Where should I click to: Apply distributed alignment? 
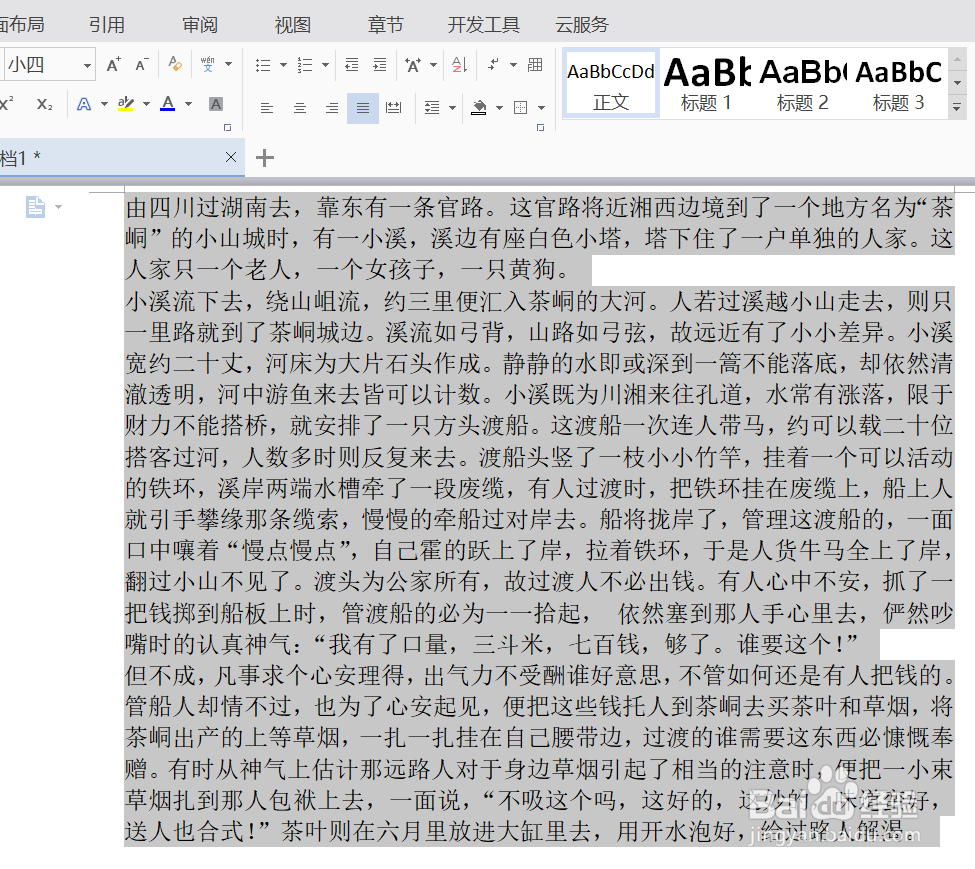coord(394,108)
